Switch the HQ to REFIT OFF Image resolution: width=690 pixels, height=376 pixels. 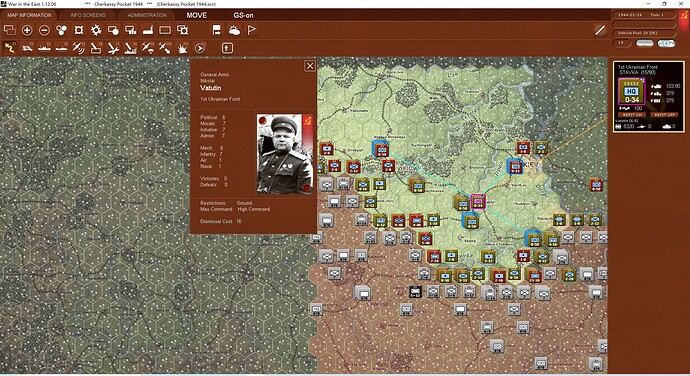[x=664, y=114]
